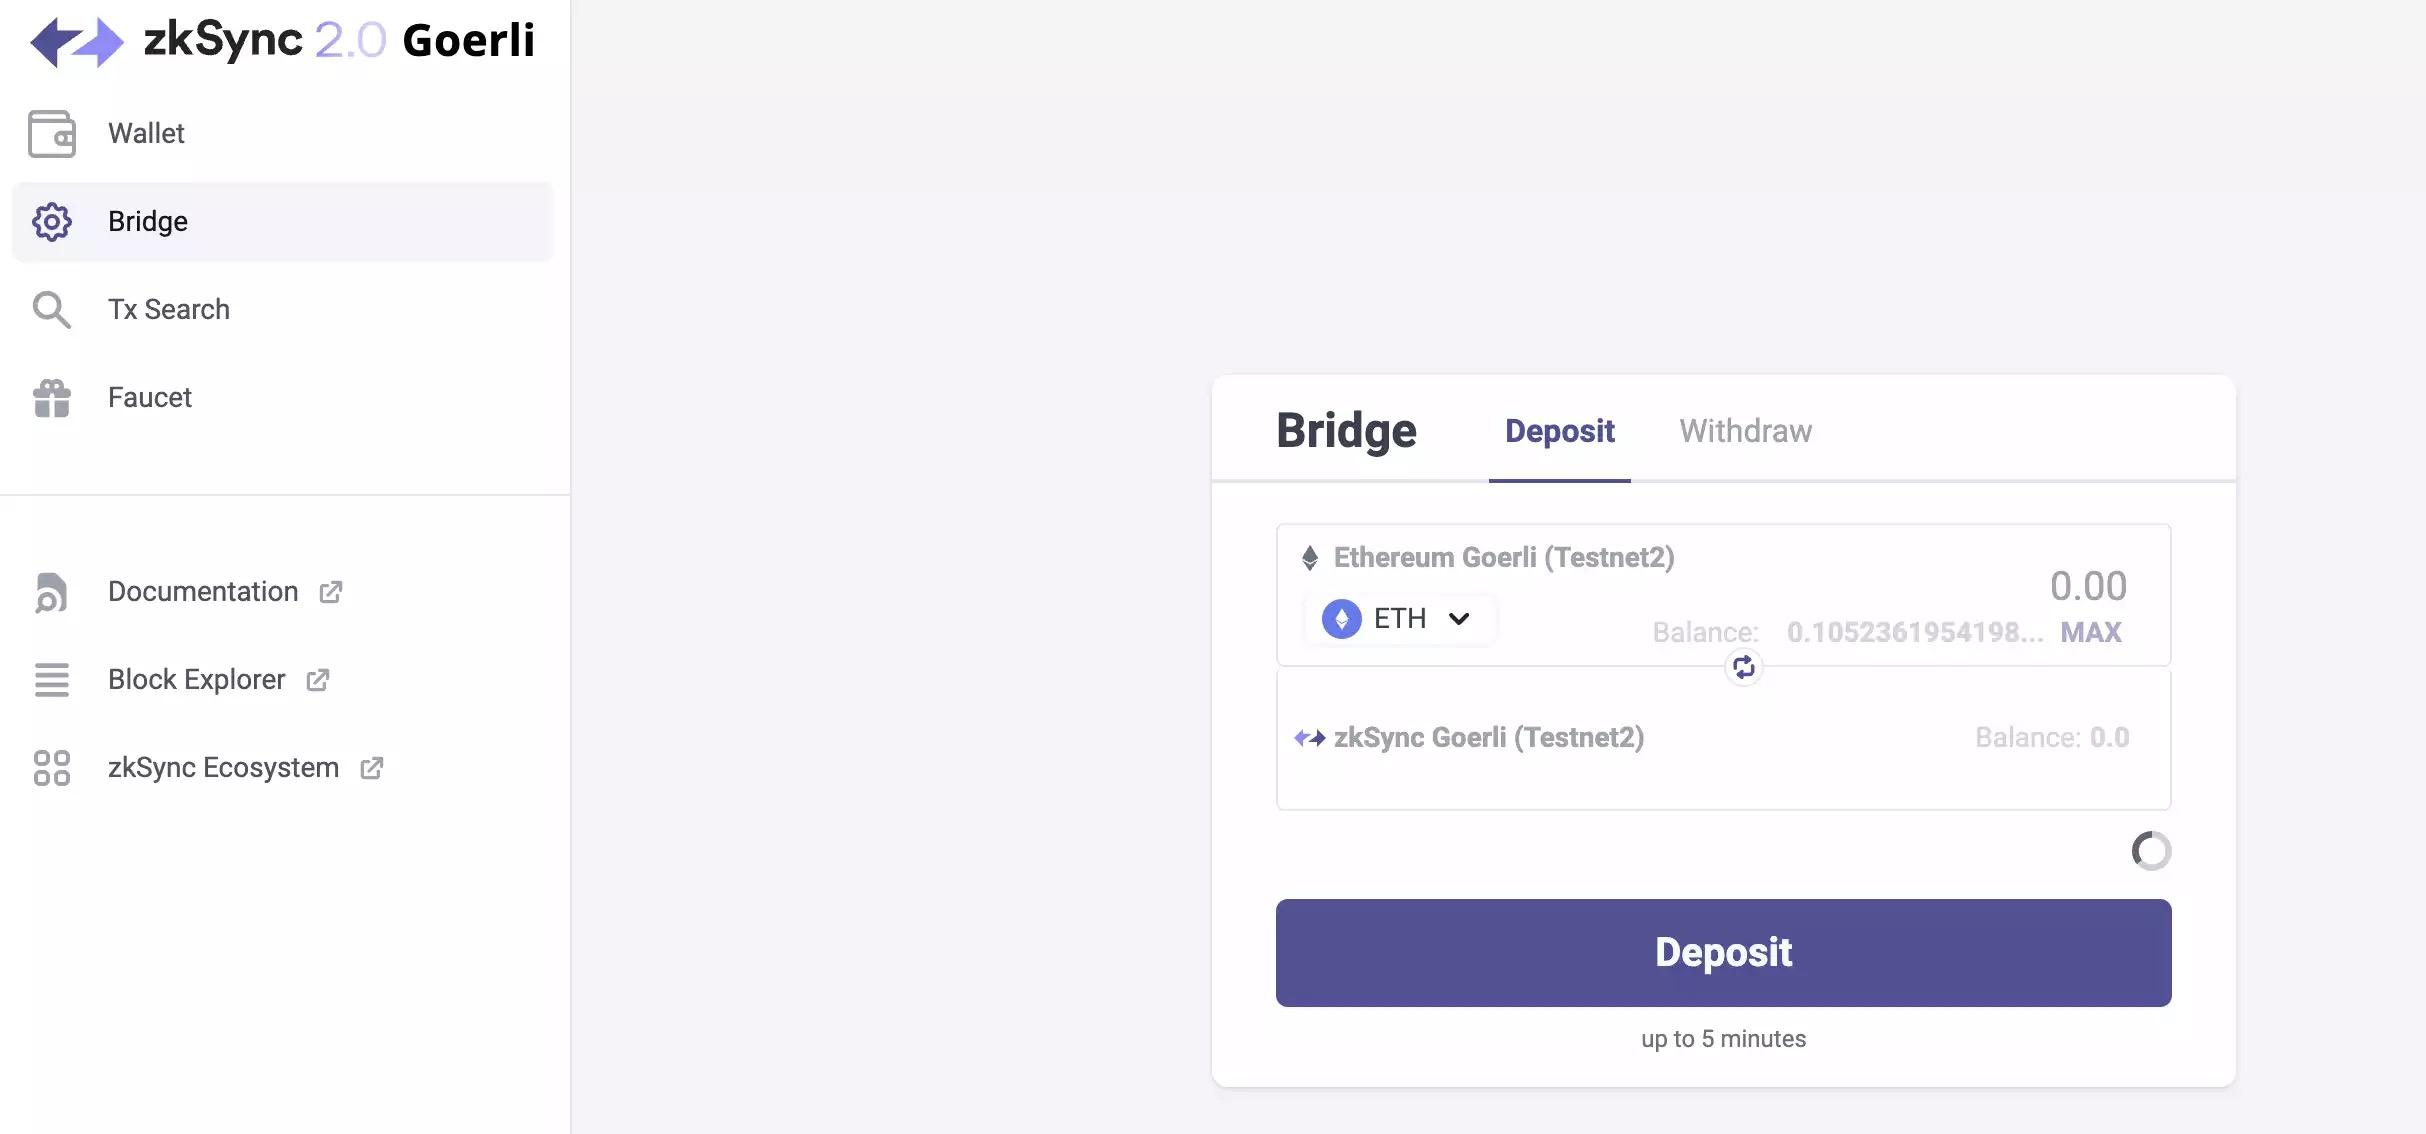Screen dimensions: 2426x1134
Task: Click the Bridge gear icon
Action: coord(52,222)
